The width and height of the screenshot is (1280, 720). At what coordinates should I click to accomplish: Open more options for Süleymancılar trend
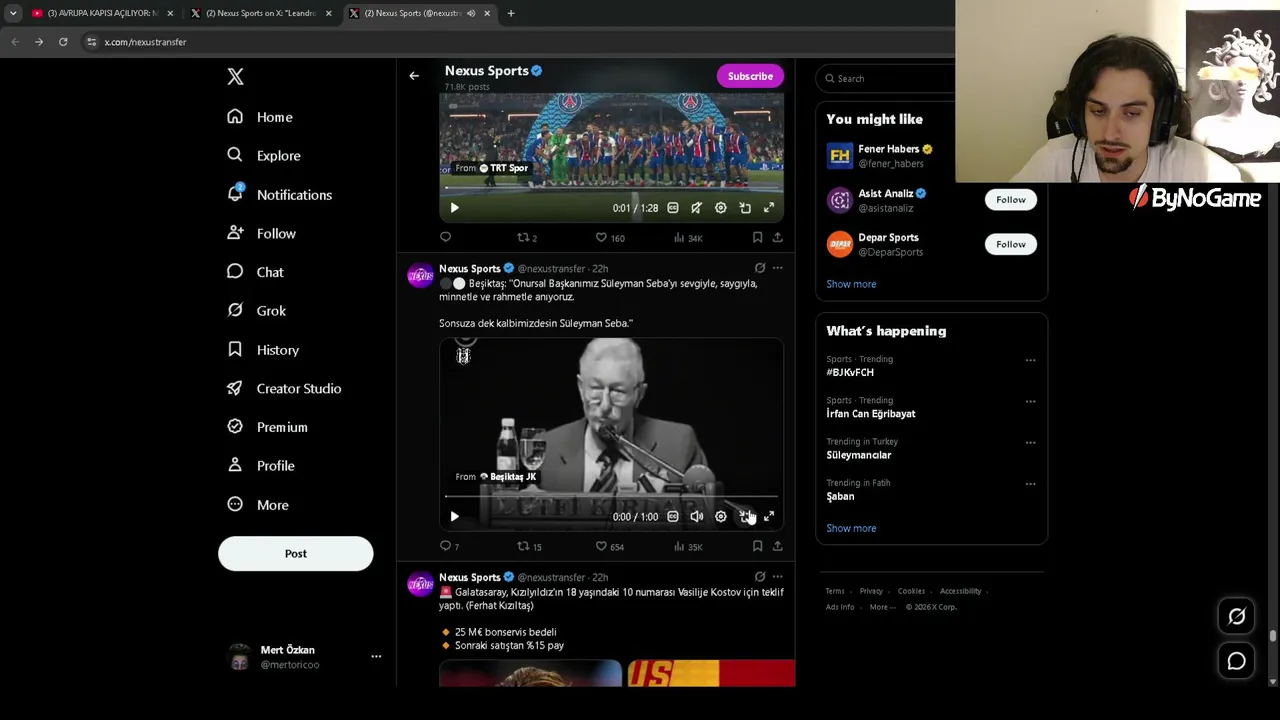1030,442
